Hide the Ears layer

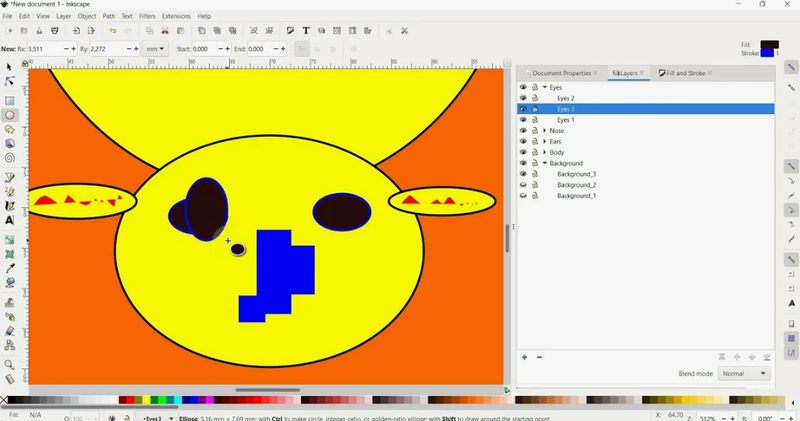click(523, 141)
